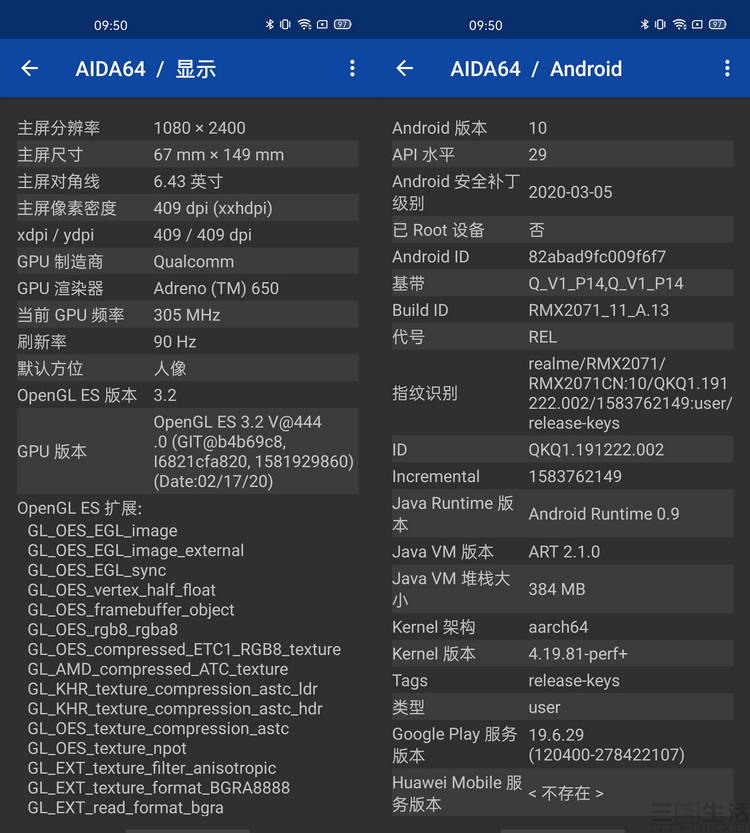Image resolution: width=750 pixels, height=833 pixels.
Task: Tap GL_OES_EGL_sync extension entry
Action: click(x=97, y=570)
